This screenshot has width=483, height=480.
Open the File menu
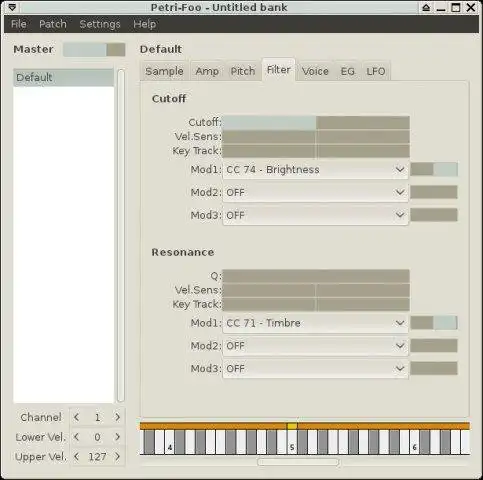click(19, 24)
